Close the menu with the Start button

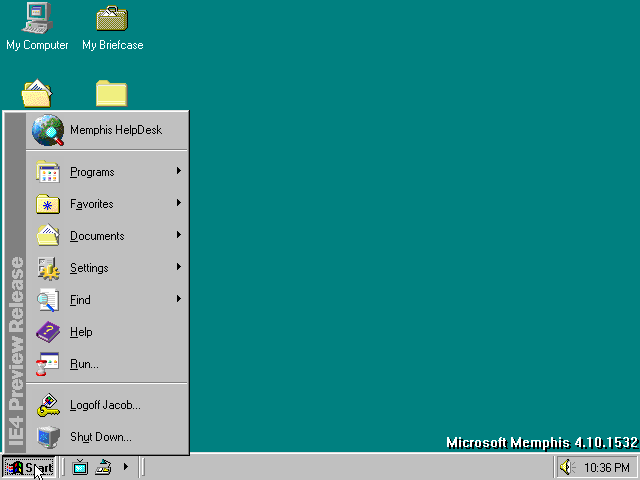click(29, 467)
